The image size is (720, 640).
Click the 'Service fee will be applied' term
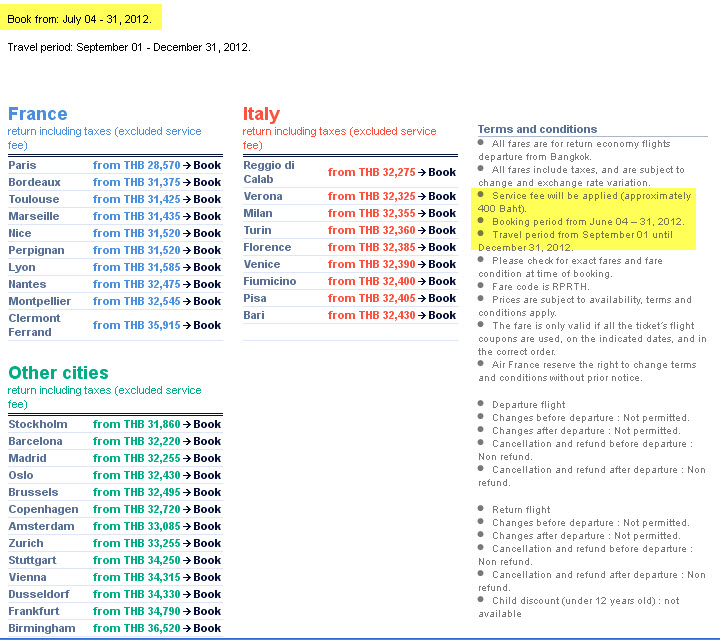(584, 202)
